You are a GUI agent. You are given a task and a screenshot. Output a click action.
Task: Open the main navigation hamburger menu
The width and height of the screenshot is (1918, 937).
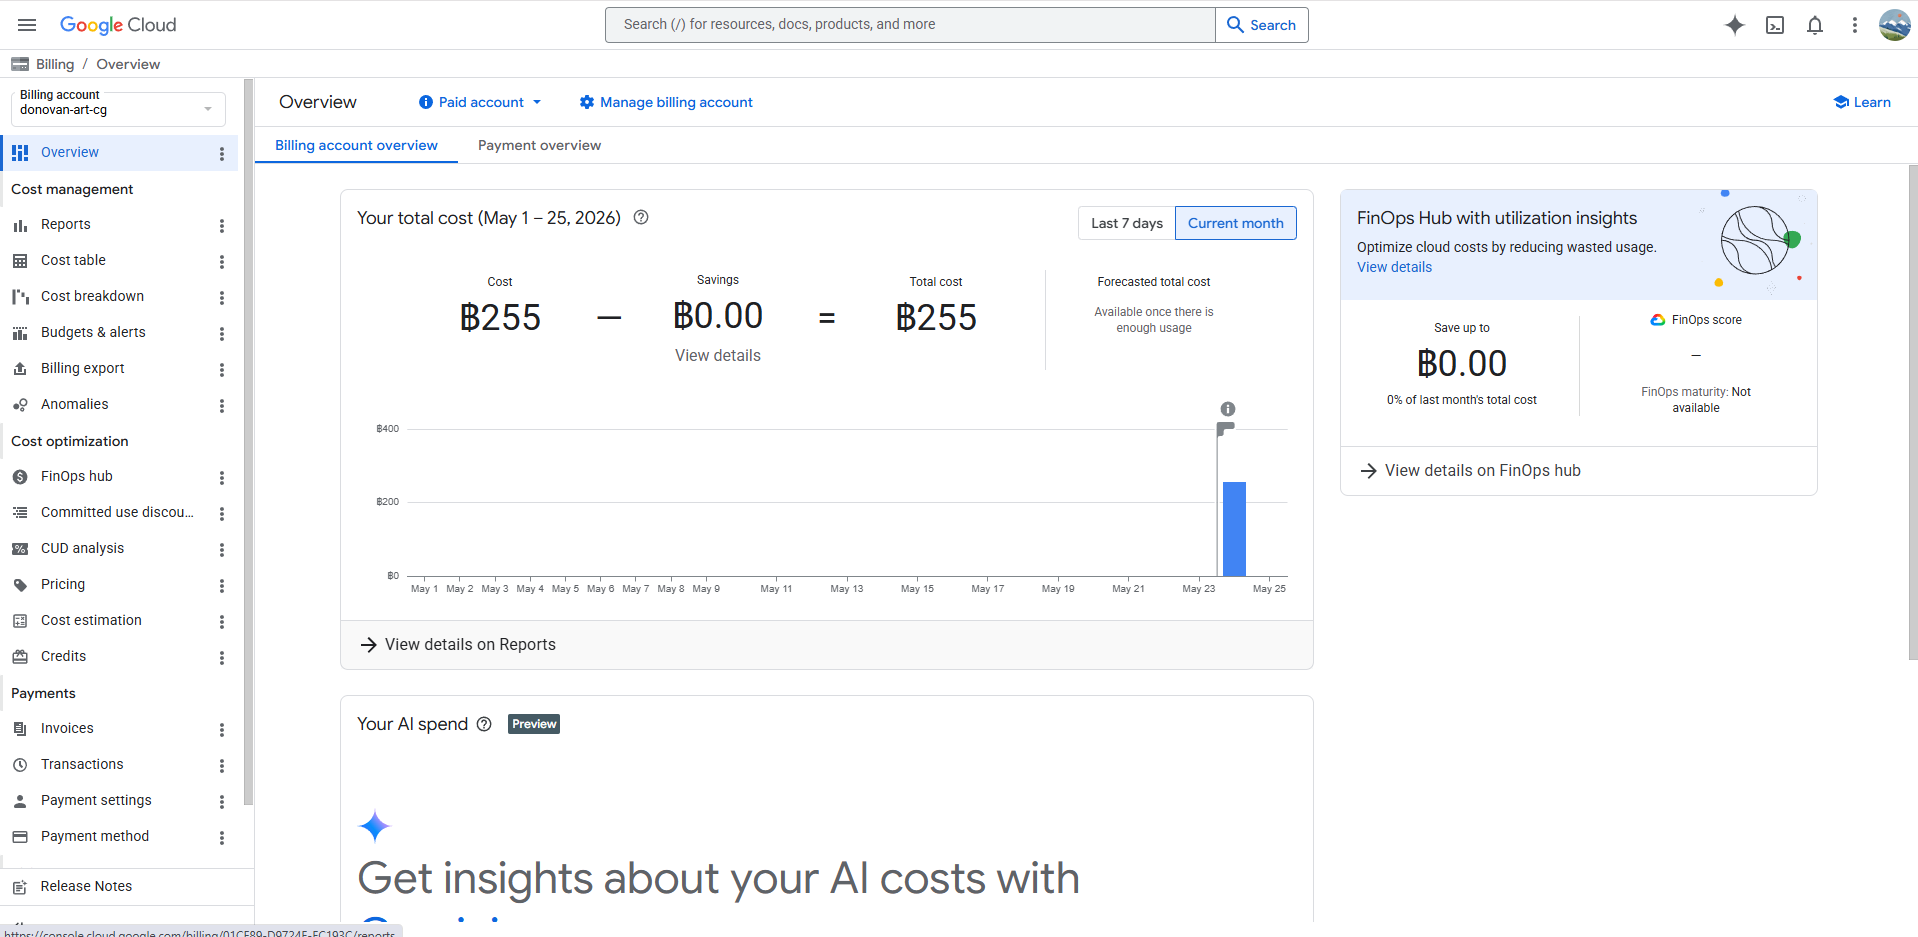[27, 25]
